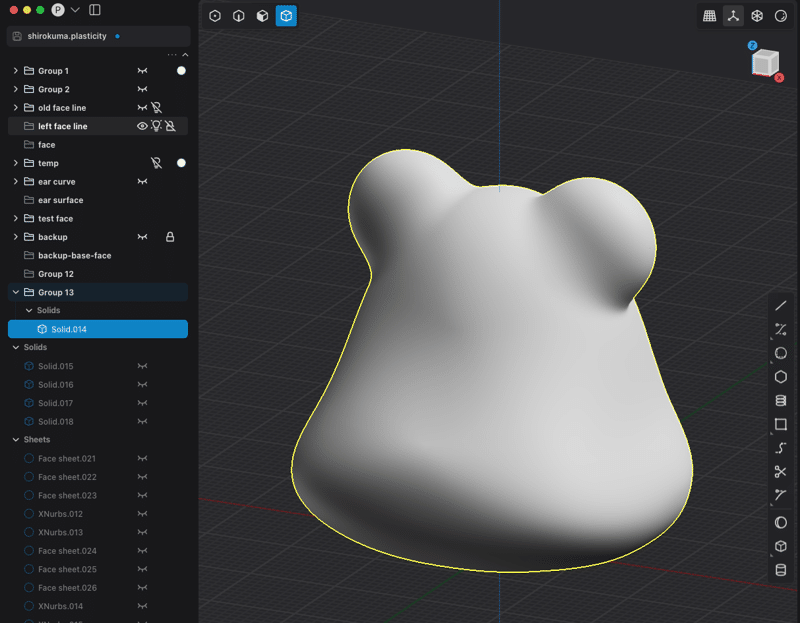800x623 pixels.
Task: Choose the Circle curve tool
Action: (x=780, y=353)
